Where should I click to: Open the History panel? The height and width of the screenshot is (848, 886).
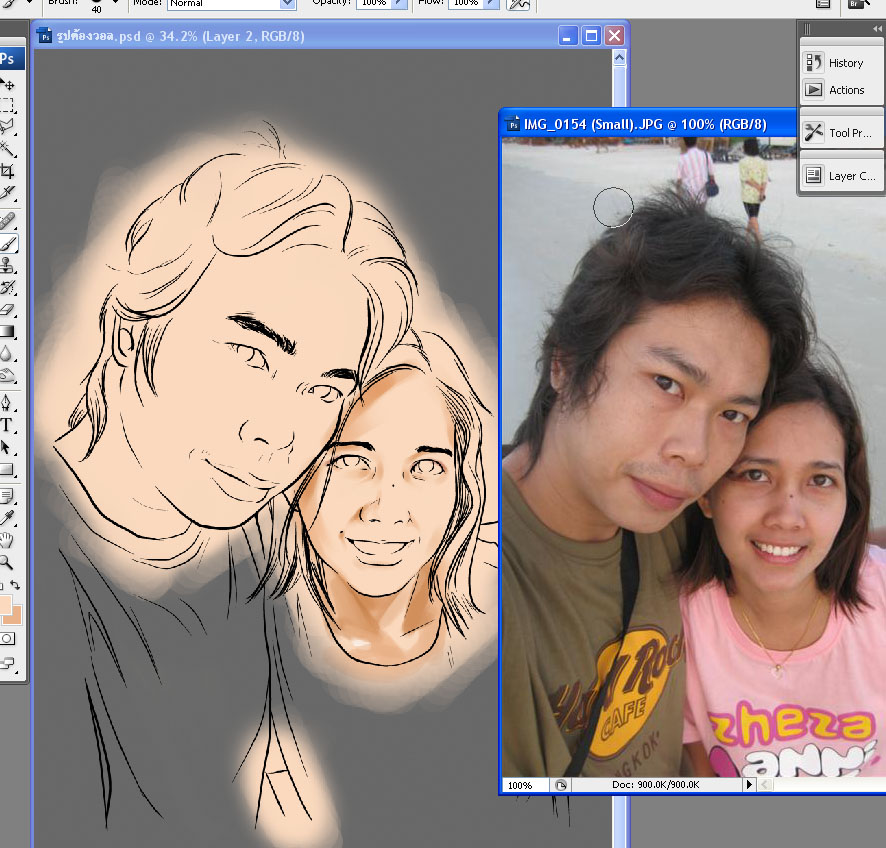pyautogui.click(x=841, y=63)
